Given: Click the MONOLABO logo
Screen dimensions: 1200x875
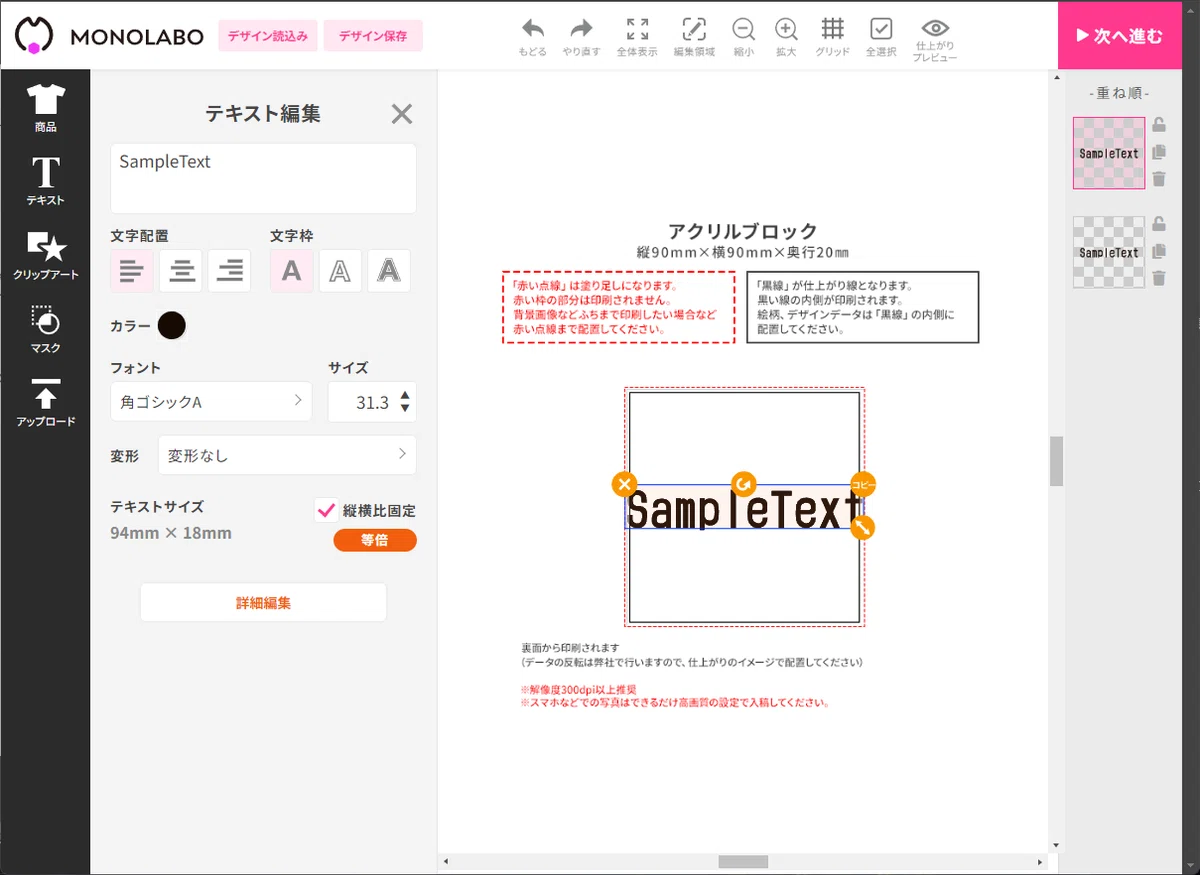Looking at the screenshot, I should pos(109,36).
